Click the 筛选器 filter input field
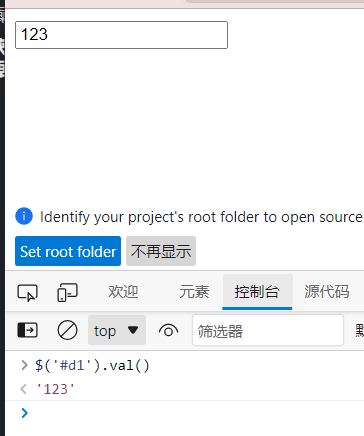This screenshot has height=436, width=364. (268, 330)
